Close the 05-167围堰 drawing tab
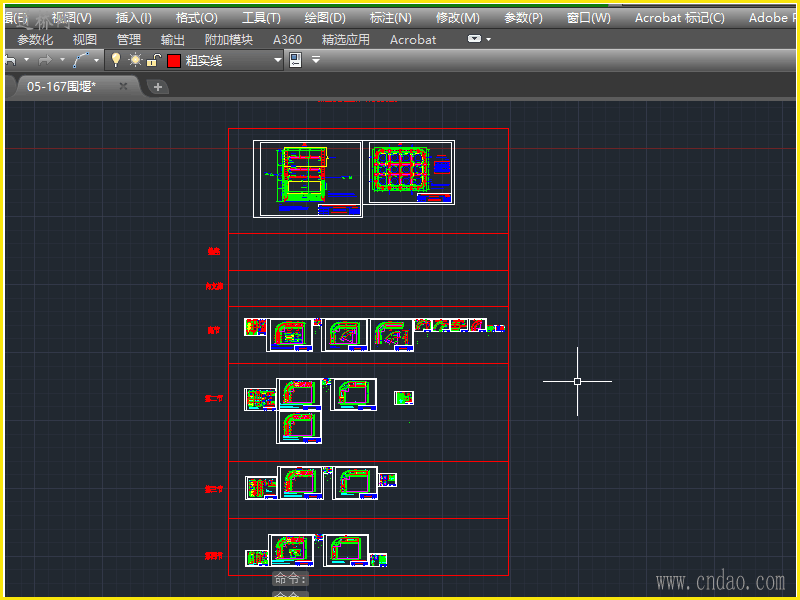The image size is (800, 600). point(124,86)
